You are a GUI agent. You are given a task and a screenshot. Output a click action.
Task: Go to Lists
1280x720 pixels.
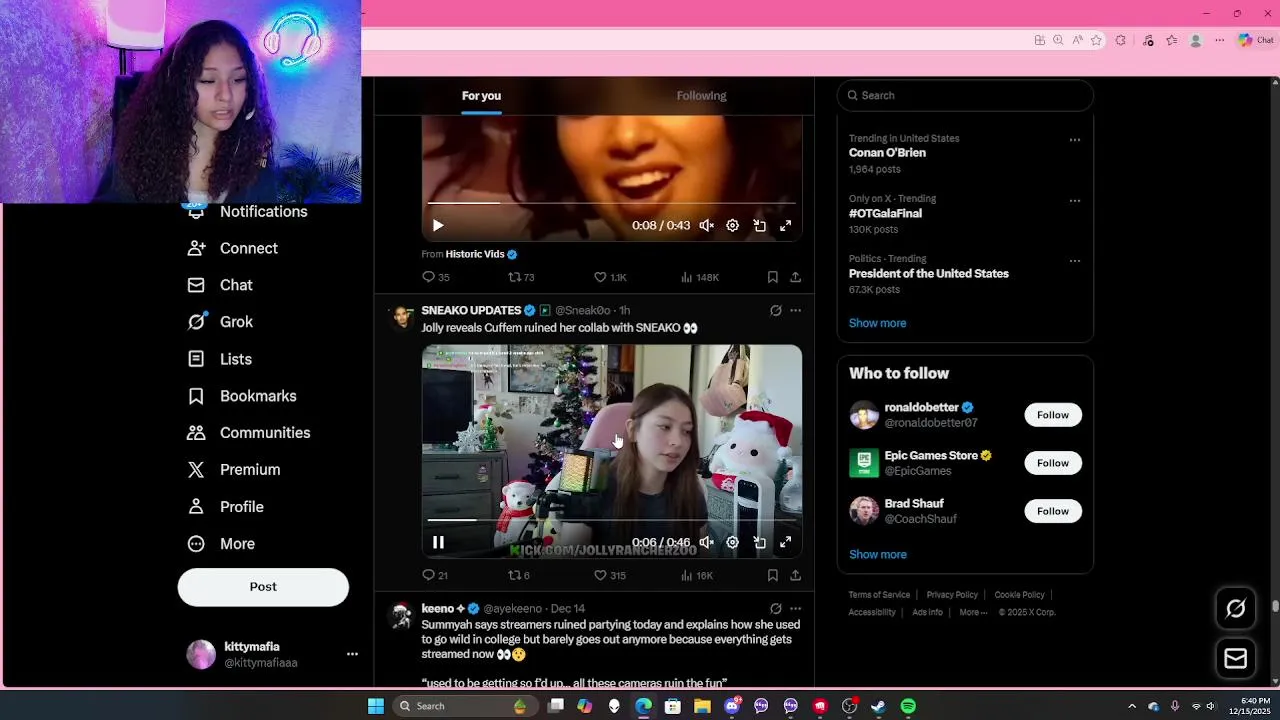click(219, 359)
